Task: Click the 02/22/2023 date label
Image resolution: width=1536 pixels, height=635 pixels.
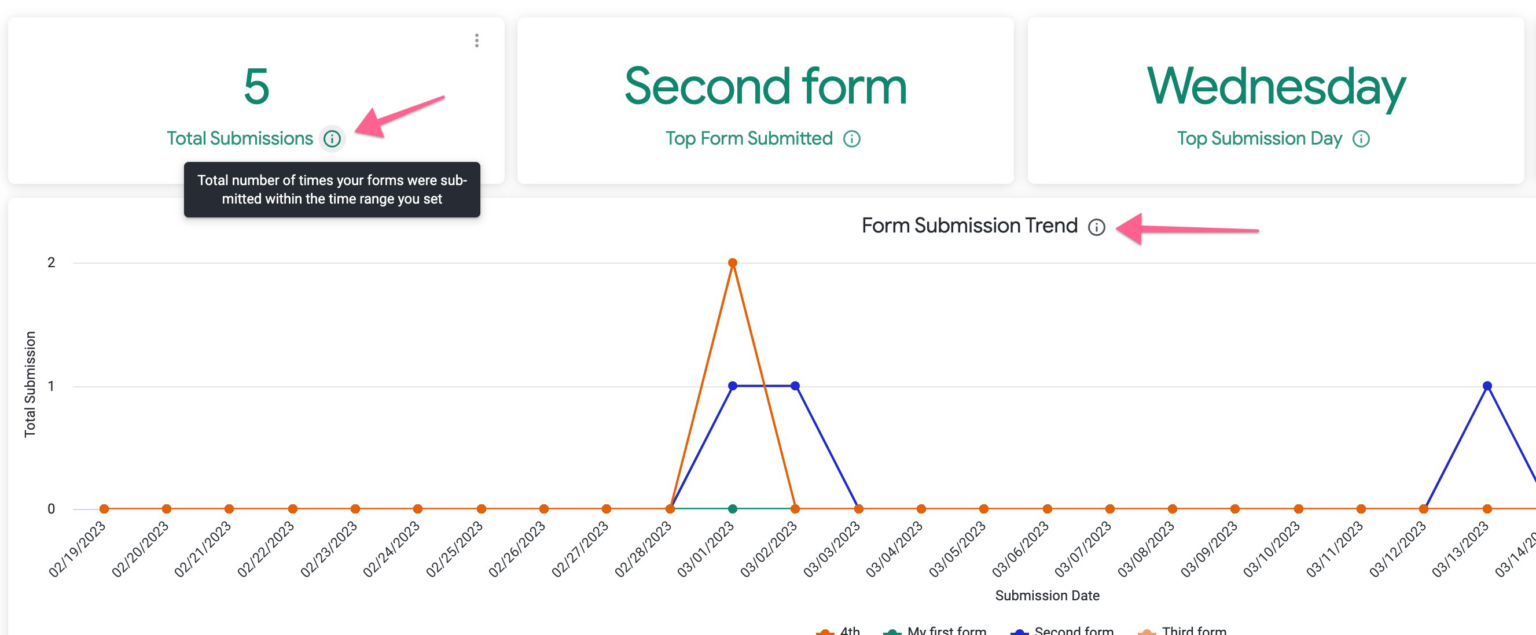Action: coord(267,551)
